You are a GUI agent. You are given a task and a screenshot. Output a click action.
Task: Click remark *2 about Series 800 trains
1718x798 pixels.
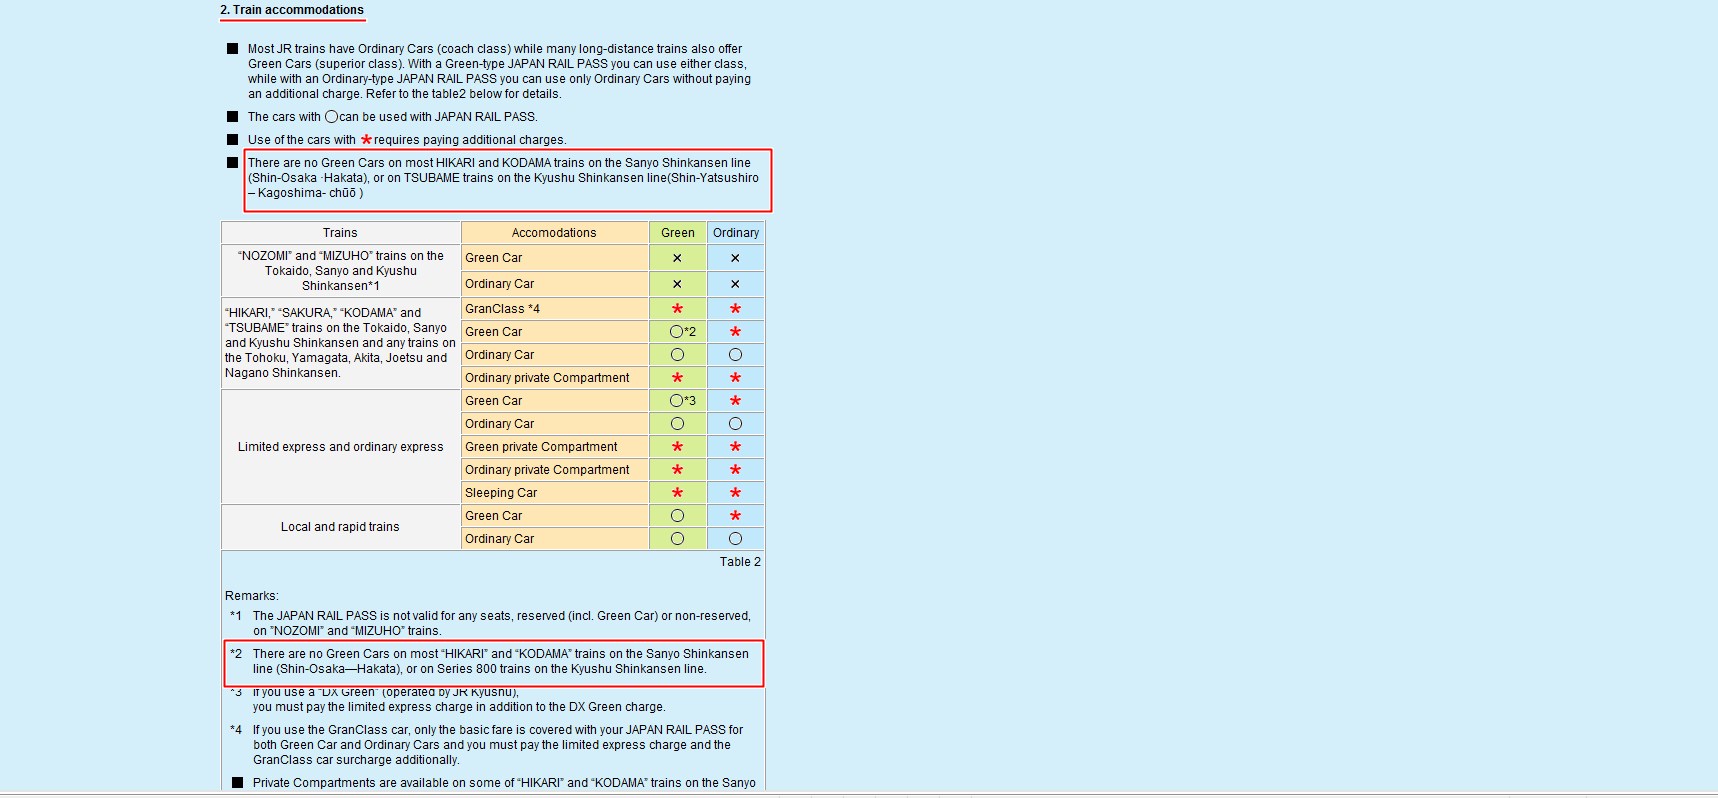[500, 661]
